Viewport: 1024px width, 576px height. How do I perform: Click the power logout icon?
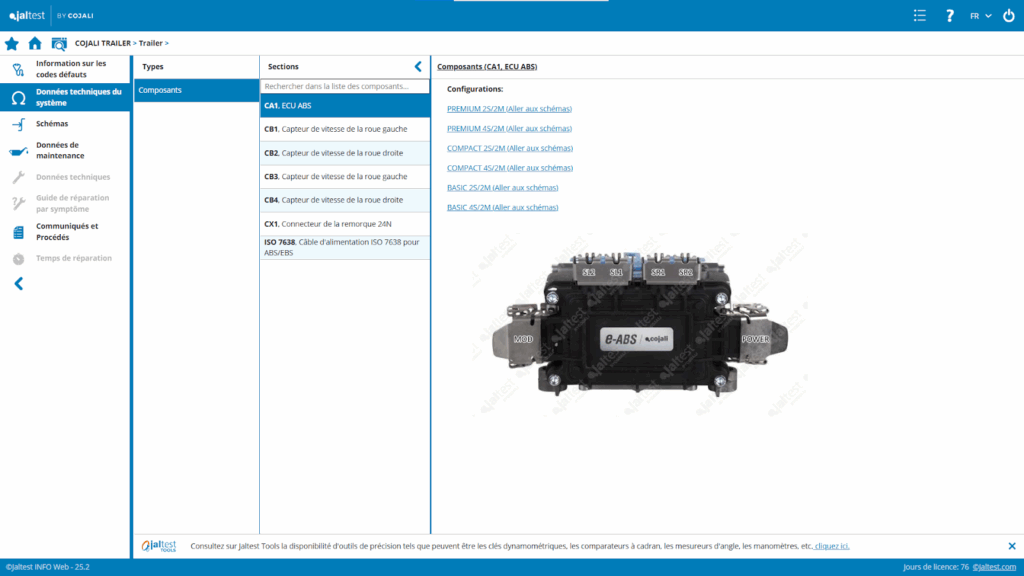click(x=1008, y=16)
